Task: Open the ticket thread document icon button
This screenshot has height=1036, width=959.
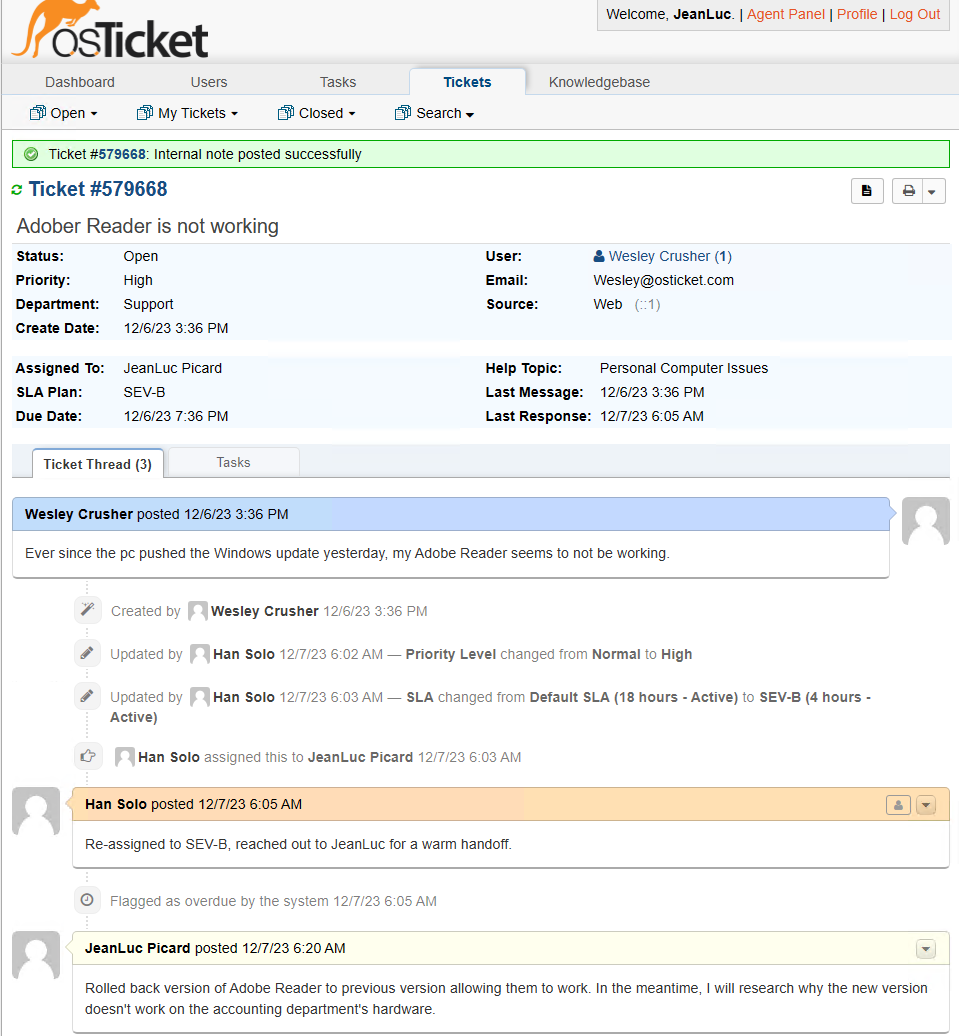Action: 866,191
